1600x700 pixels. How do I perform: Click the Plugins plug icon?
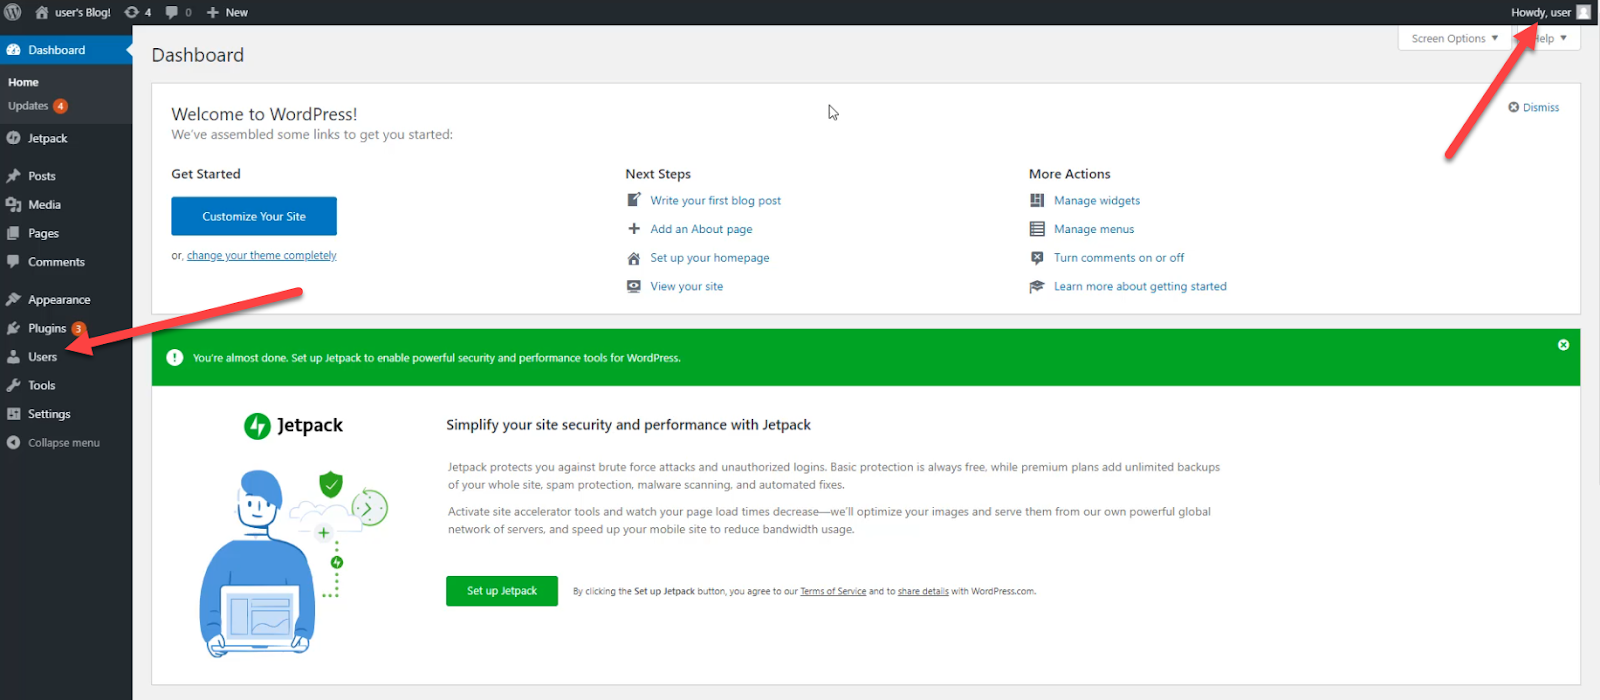tap(13, 328)
